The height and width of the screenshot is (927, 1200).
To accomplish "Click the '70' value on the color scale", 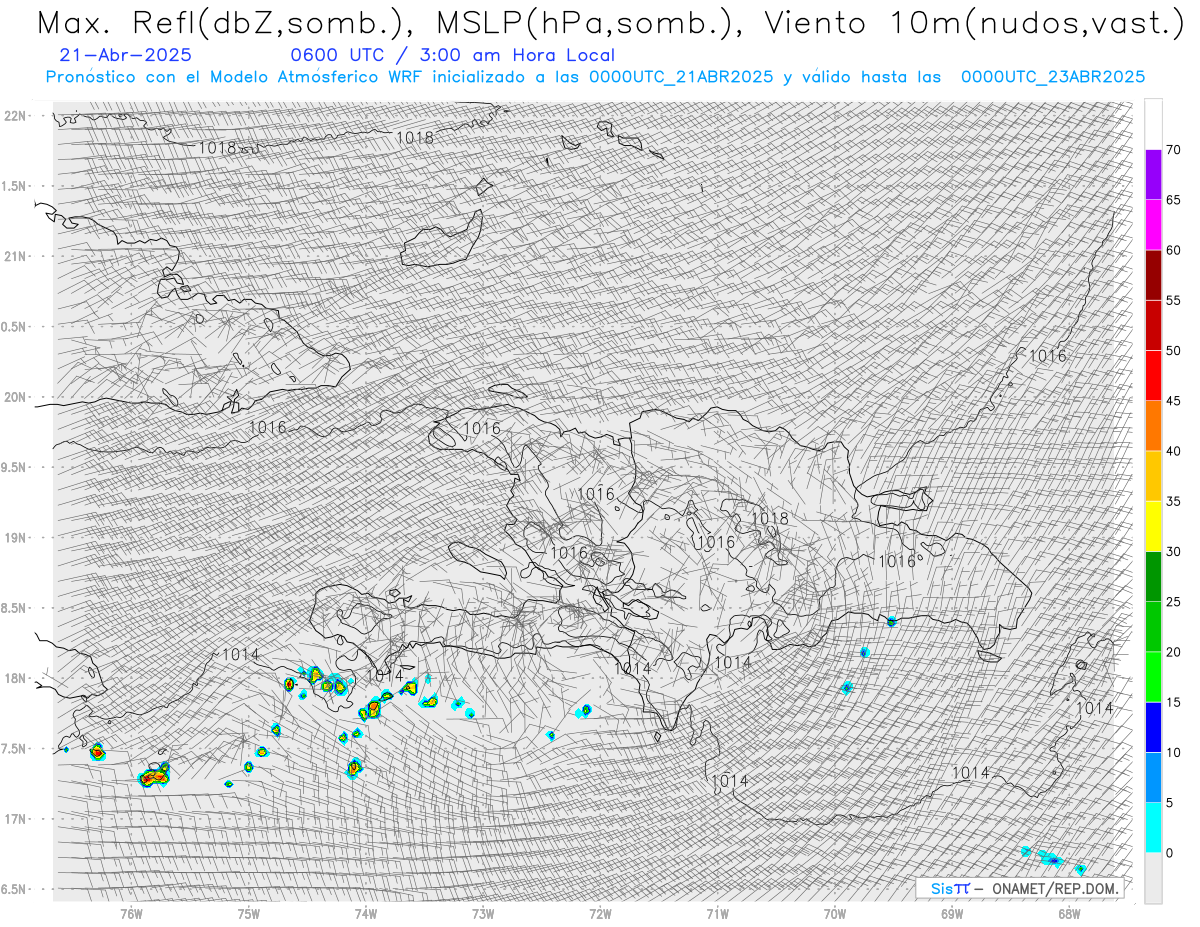I will (1173, 150).
